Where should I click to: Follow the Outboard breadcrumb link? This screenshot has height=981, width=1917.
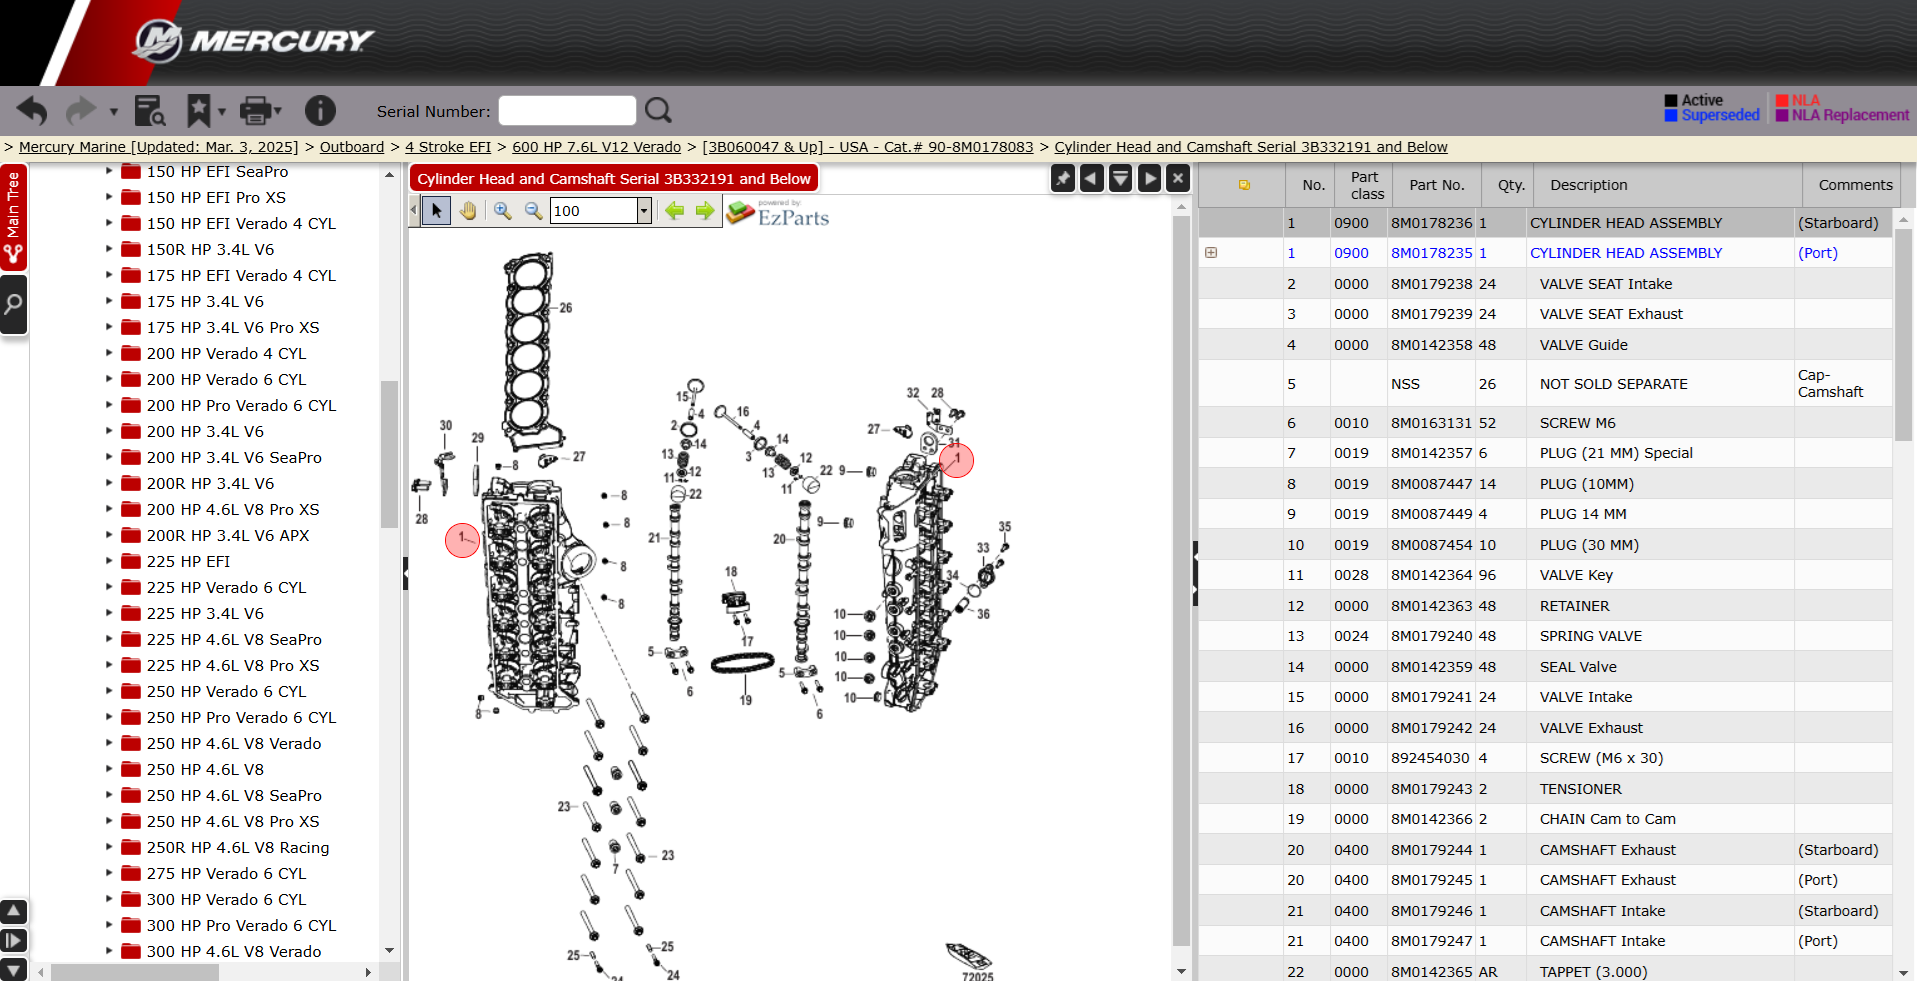tap(351, 147)
